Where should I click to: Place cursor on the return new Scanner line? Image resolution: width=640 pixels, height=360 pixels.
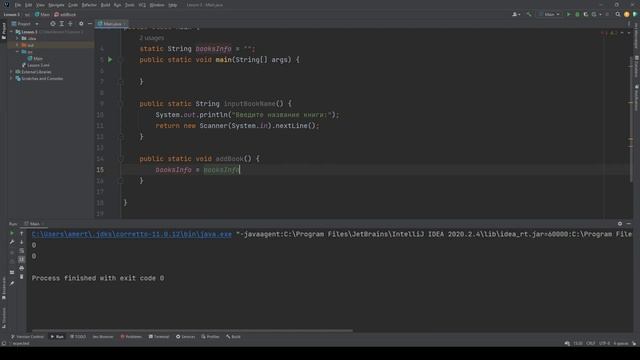point(237,126)
